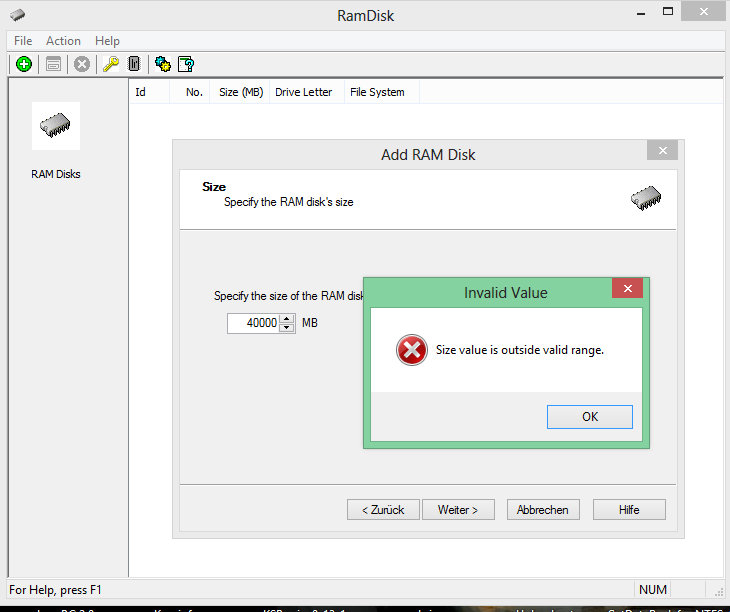Image resolution: width=730 pixels, height=612 pixels.
Task: Click the Size (MB) column header
Action: pos(241,92)
